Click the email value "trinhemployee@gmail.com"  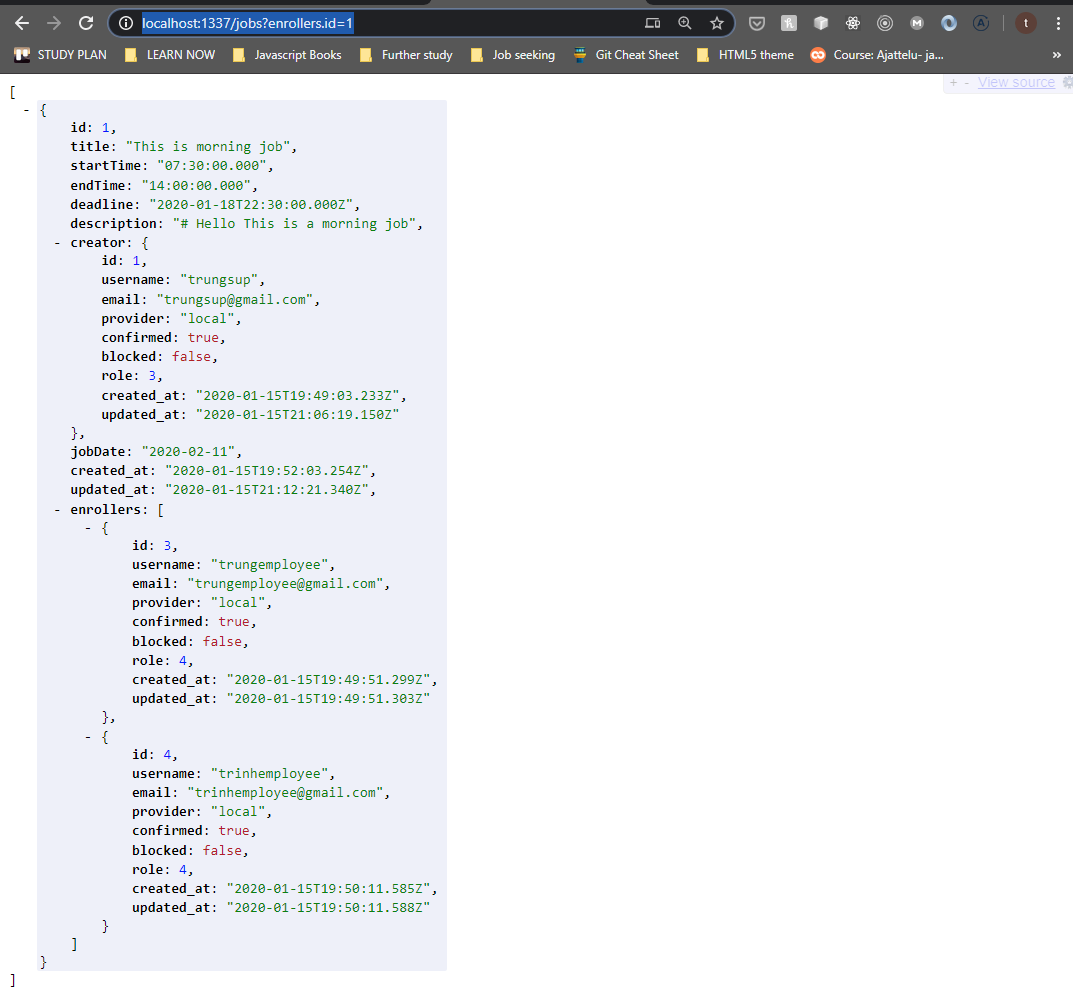click(x=285, y=792)
